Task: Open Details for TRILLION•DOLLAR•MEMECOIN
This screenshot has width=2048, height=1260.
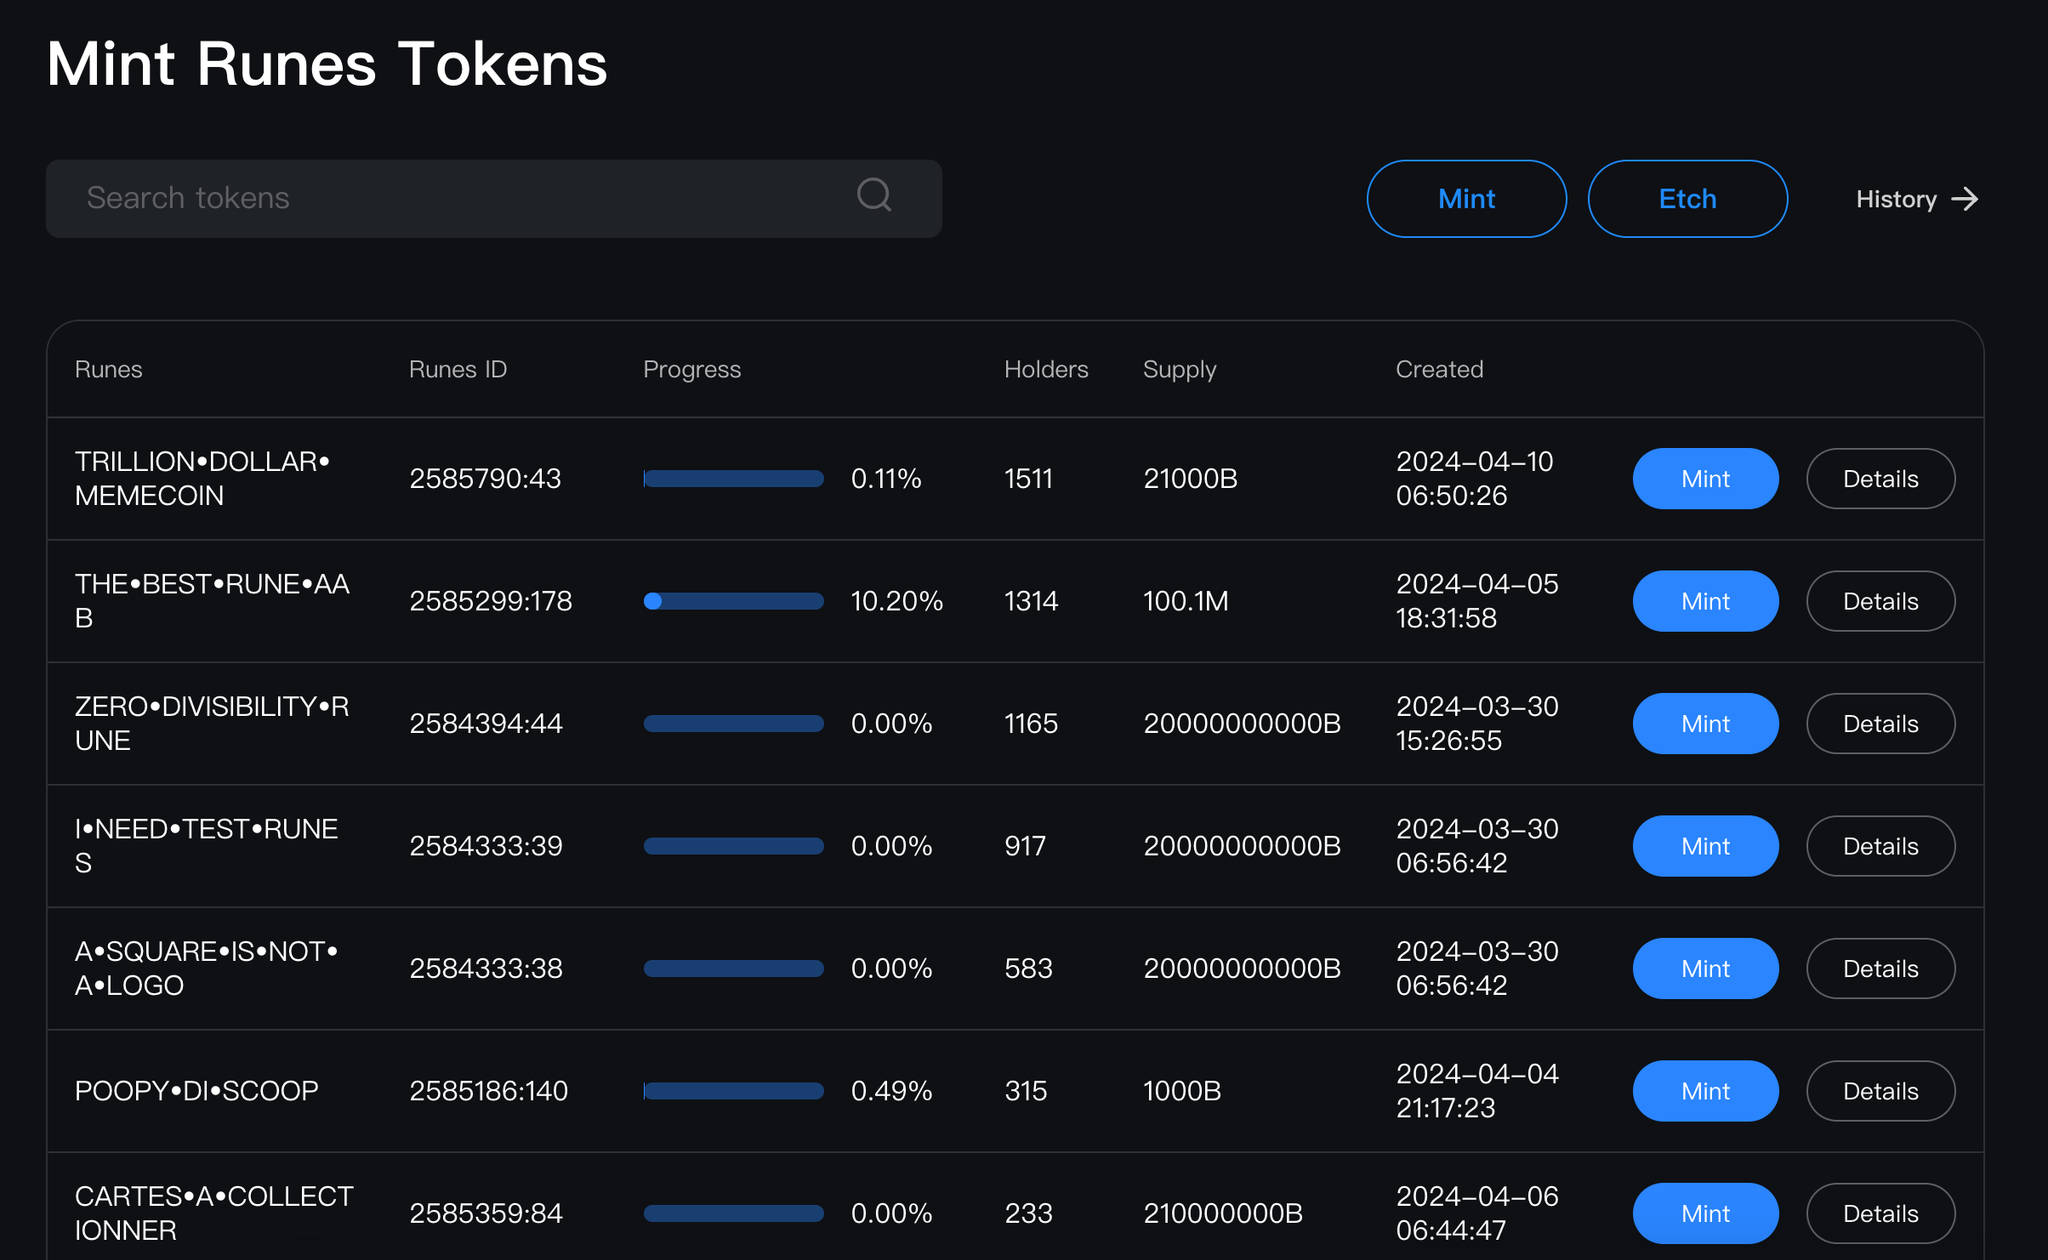Action: tap(1880, 479)
